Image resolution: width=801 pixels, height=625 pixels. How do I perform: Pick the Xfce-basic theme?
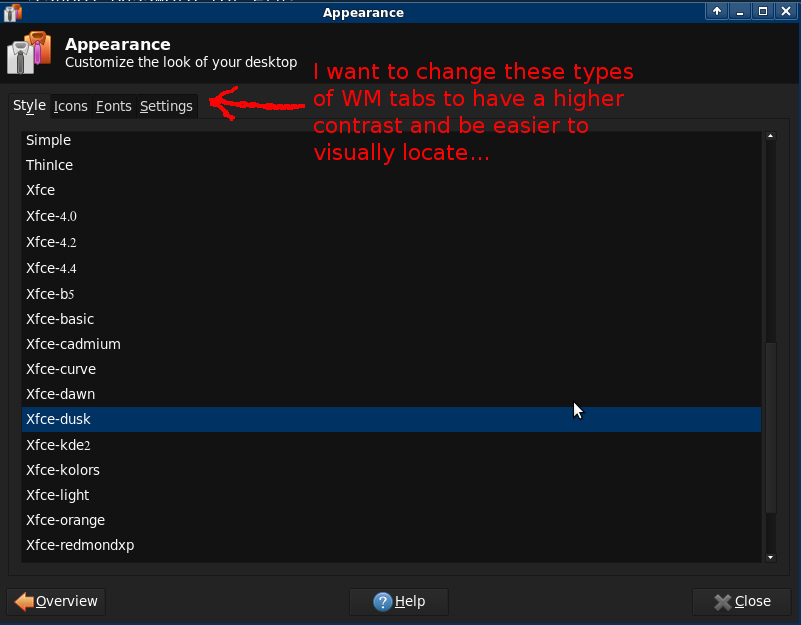click(x=391, y=319)
